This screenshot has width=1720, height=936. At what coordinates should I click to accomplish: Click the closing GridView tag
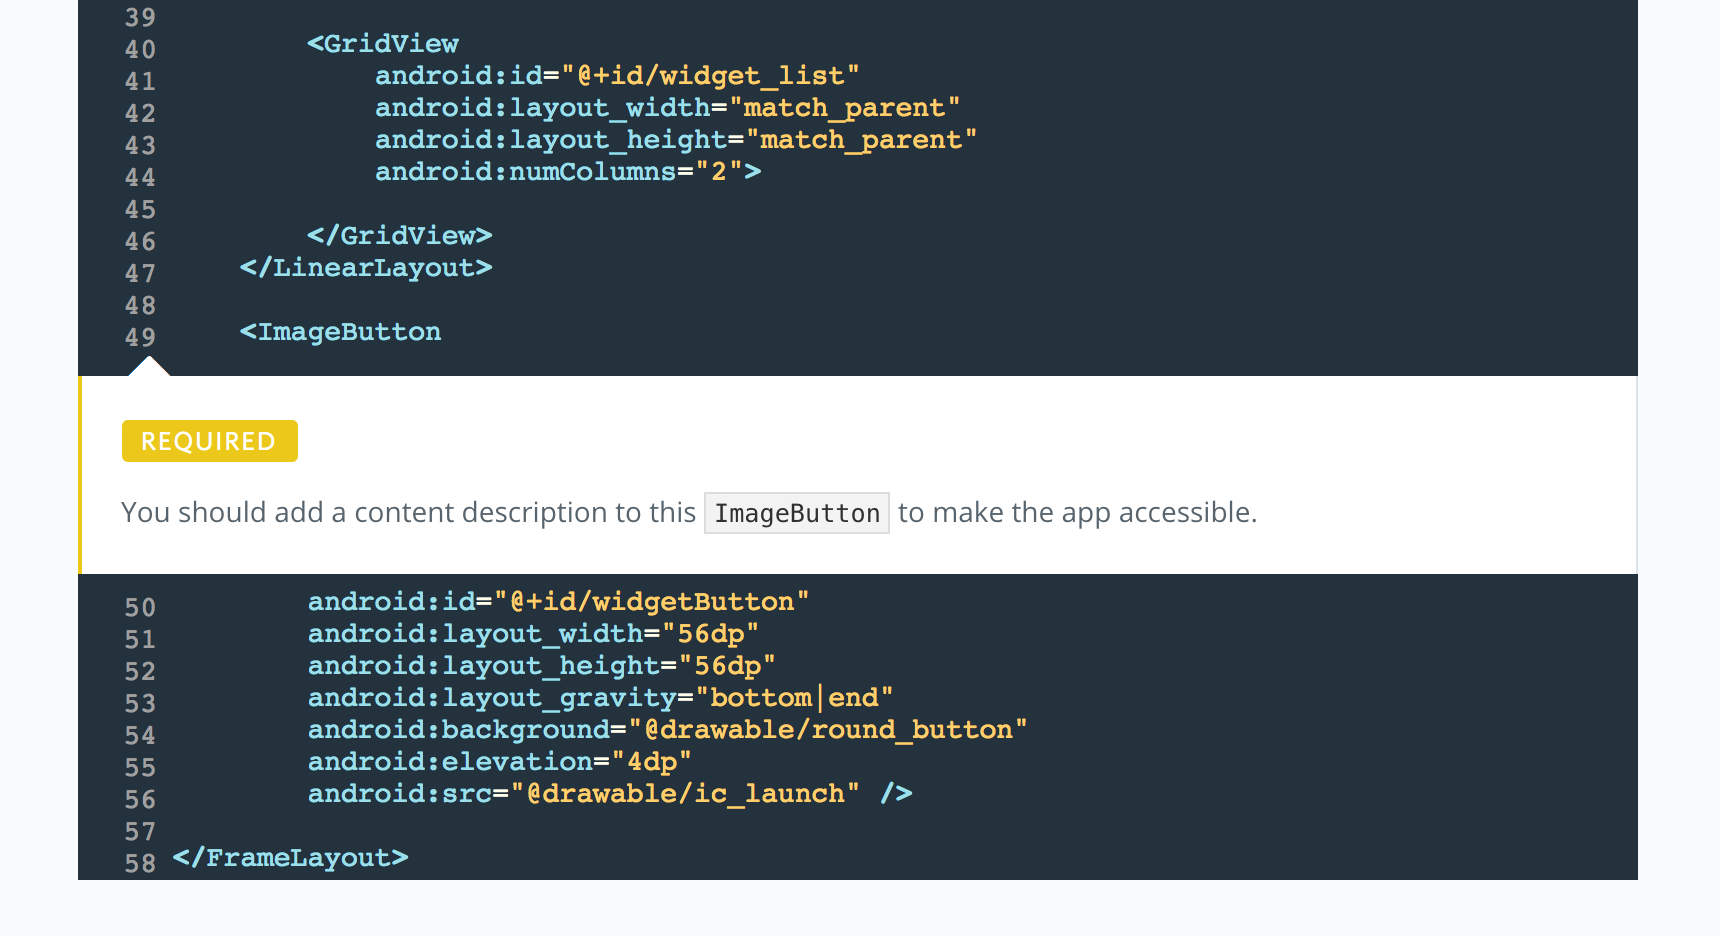(x=399, y=236)
